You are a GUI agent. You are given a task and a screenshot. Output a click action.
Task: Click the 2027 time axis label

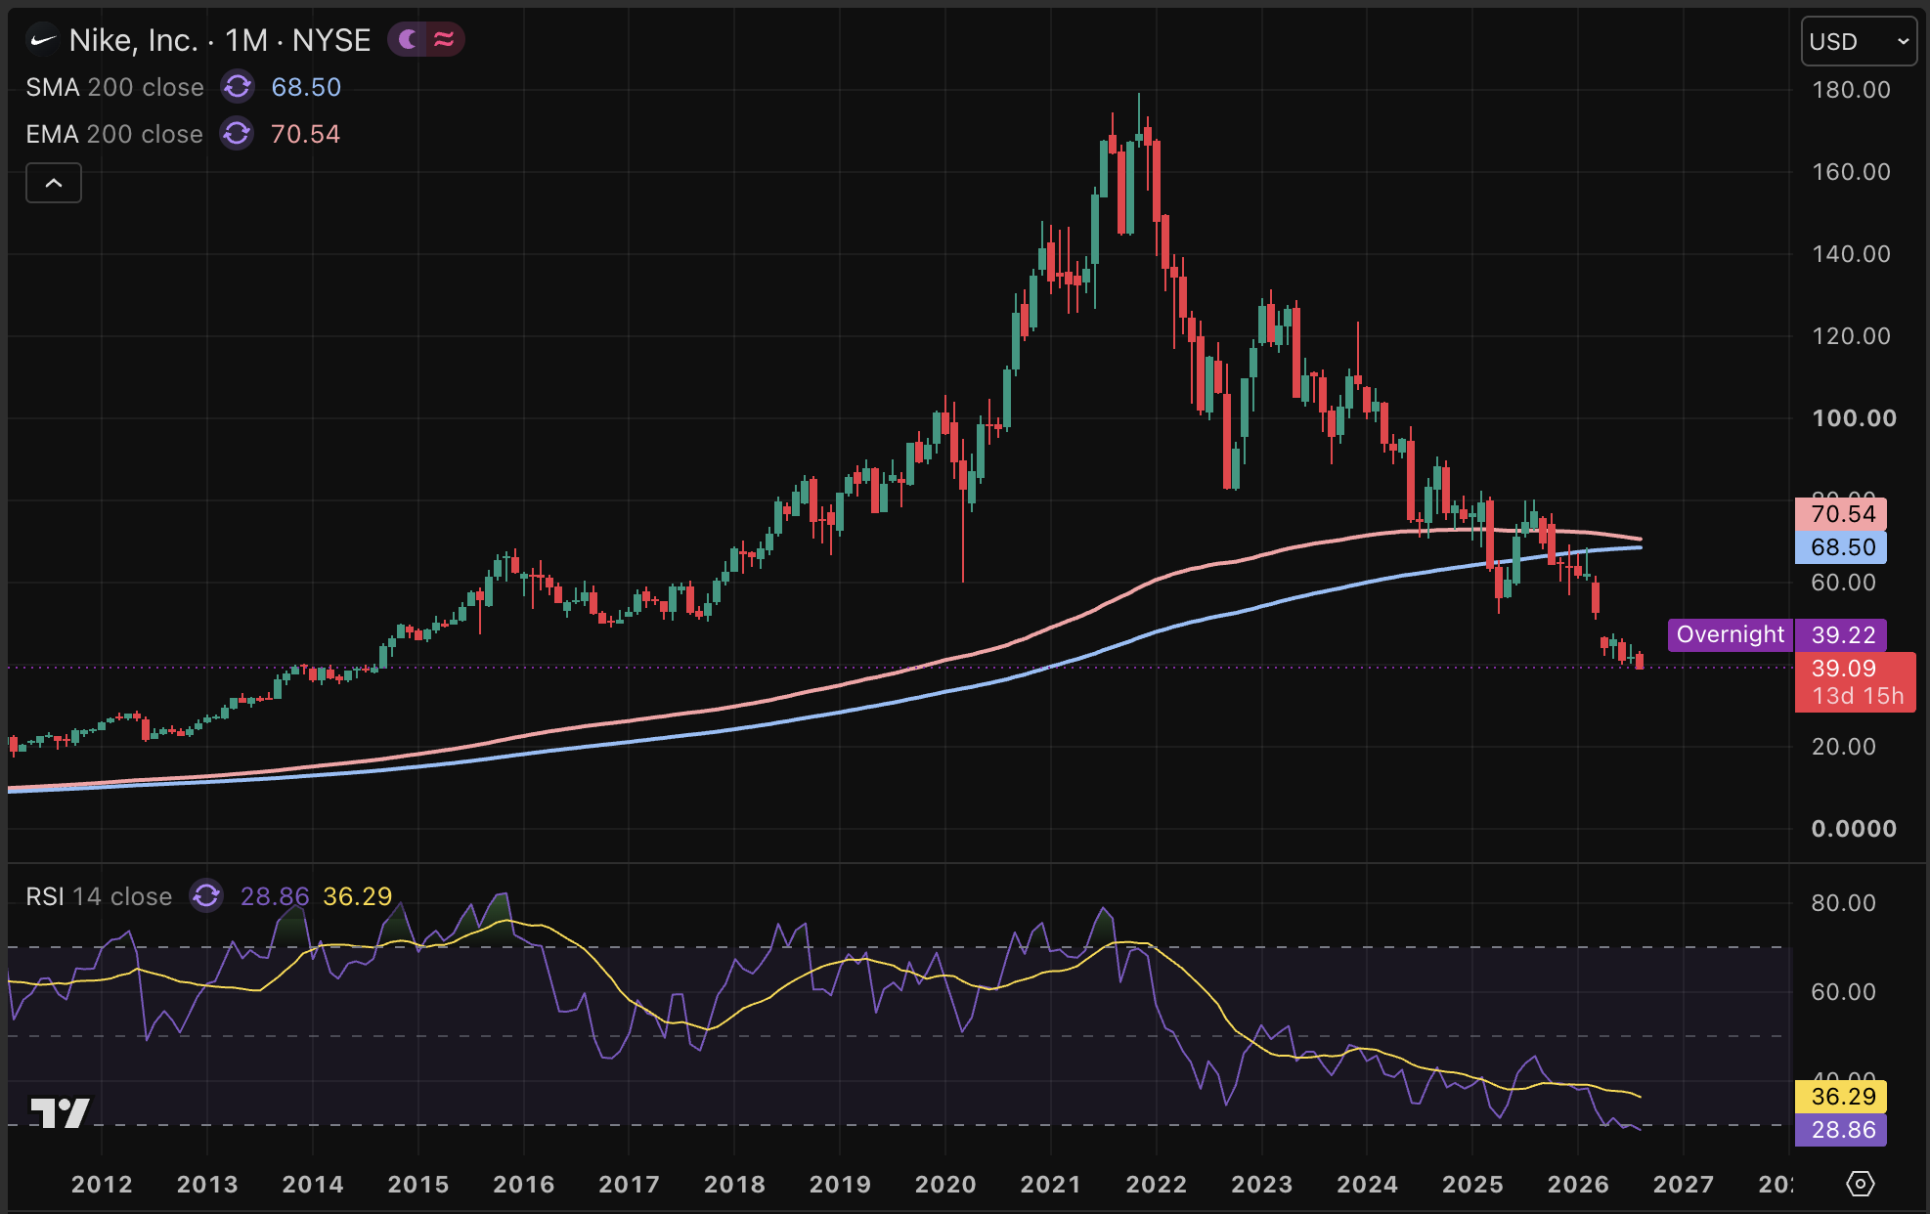click(1684, 1184)
